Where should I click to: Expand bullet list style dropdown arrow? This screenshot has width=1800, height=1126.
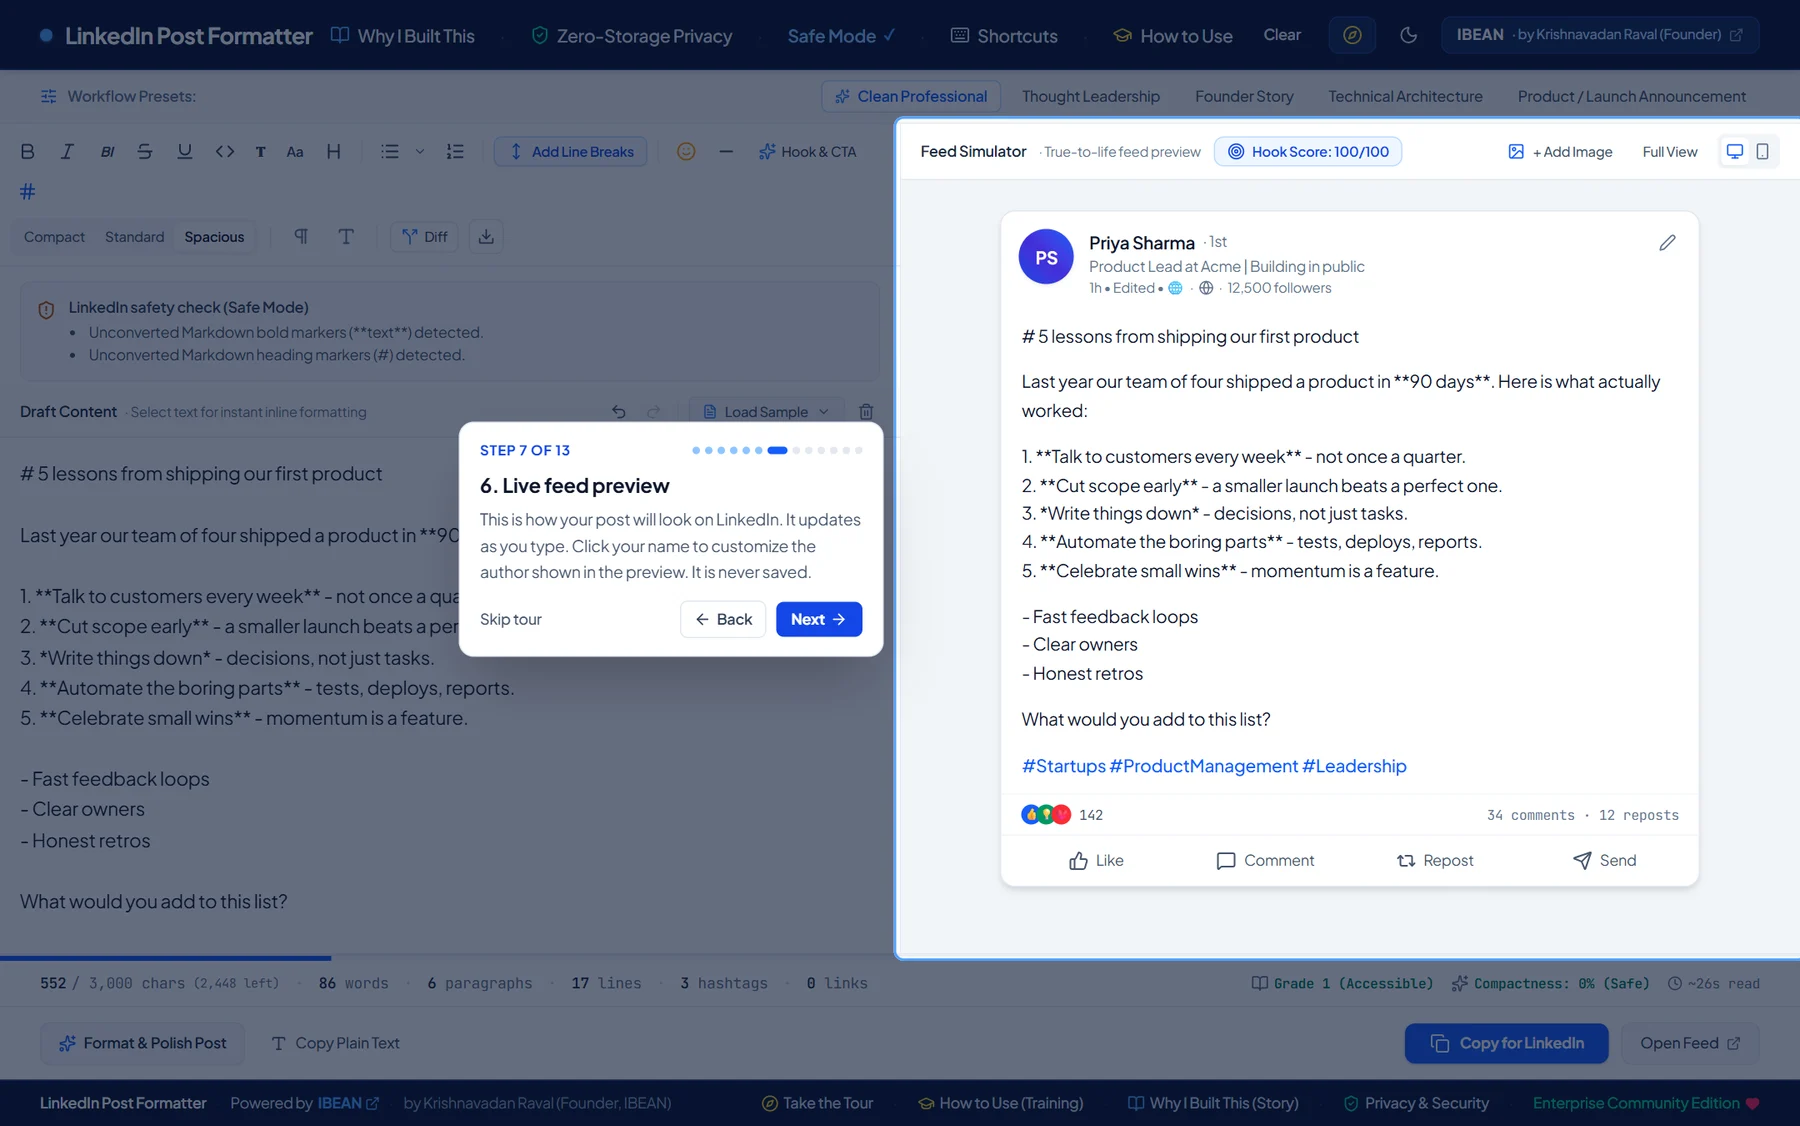[x=420, y=152]
